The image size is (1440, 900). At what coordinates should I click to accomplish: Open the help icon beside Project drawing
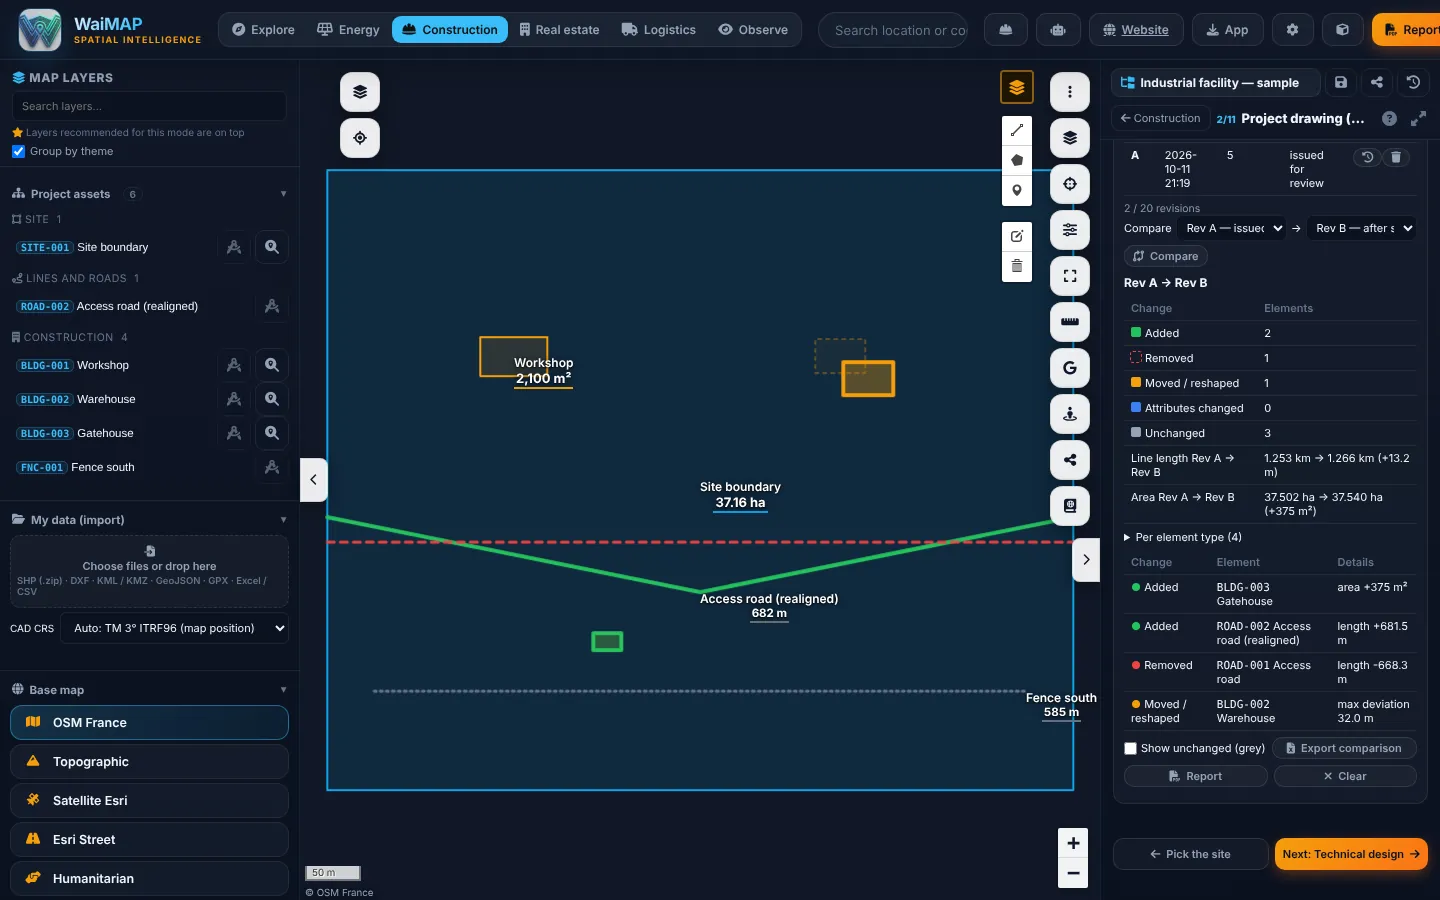[1389, 118]
